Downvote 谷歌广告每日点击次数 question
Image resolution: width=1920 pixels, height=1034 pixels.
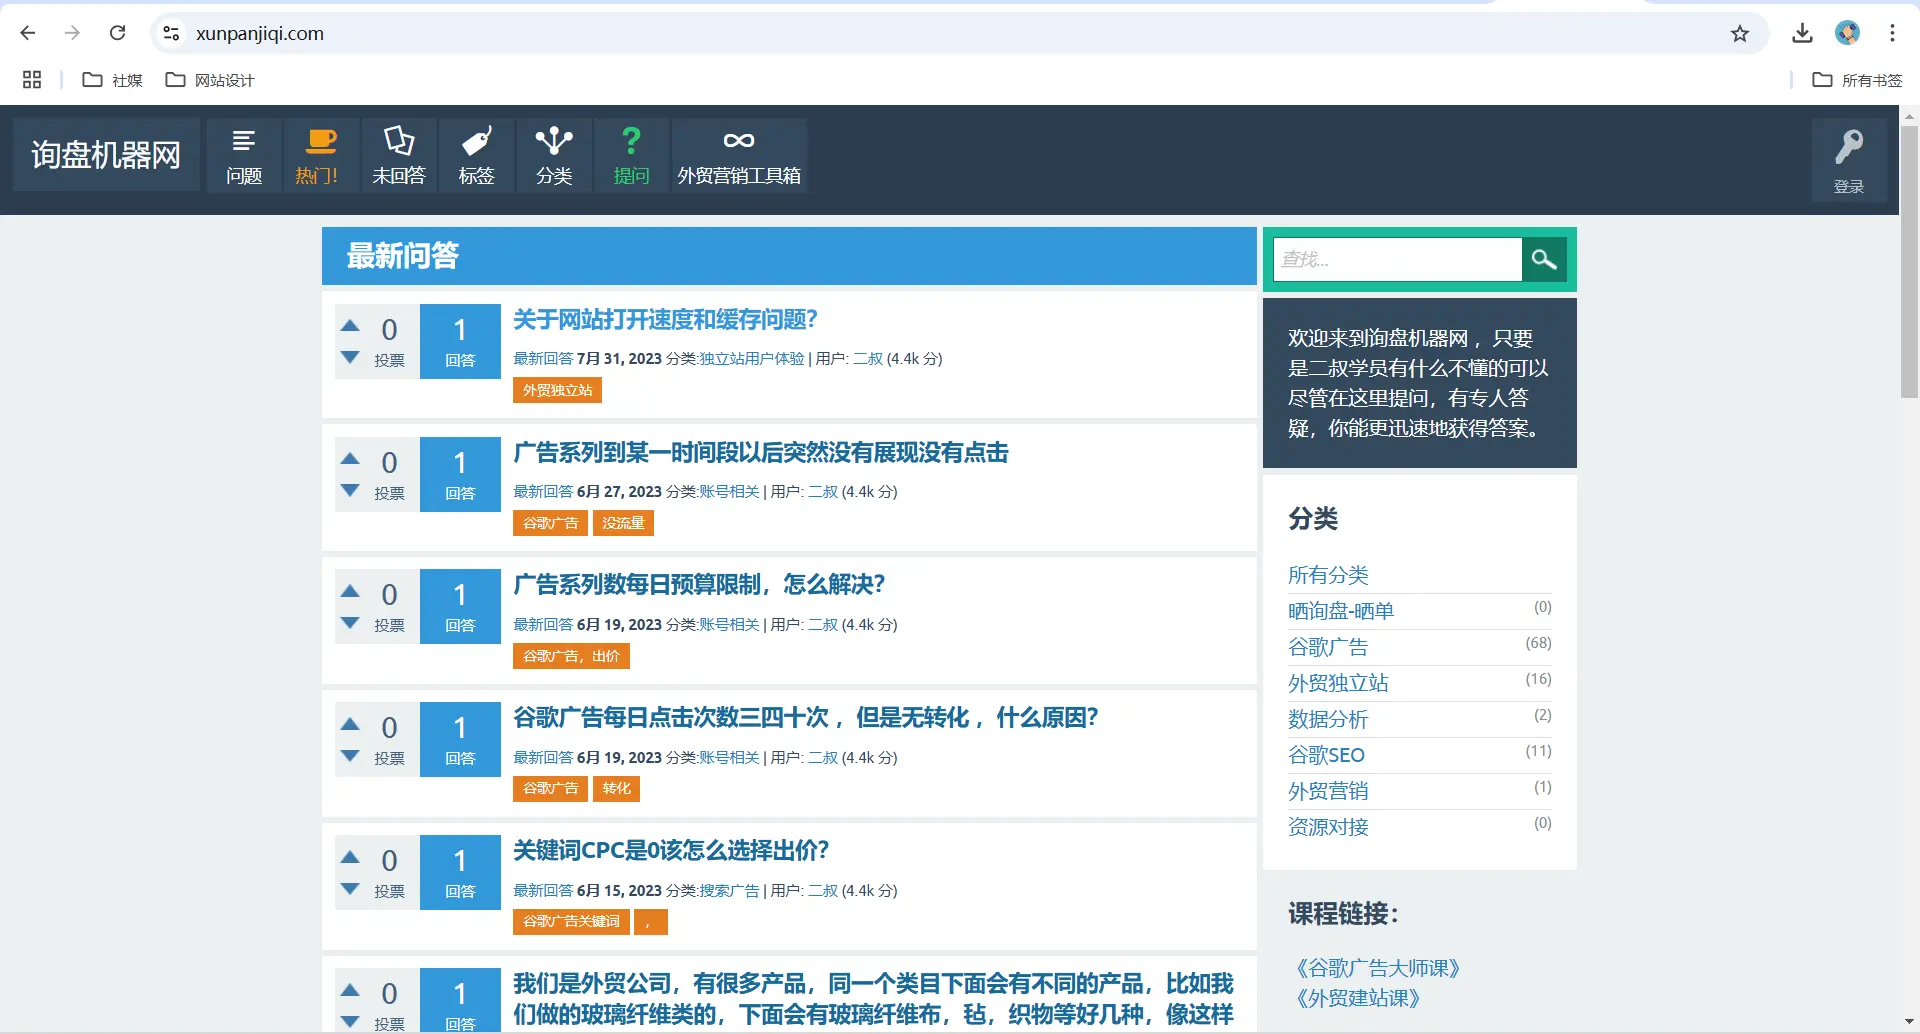click(x=350, y=756)
